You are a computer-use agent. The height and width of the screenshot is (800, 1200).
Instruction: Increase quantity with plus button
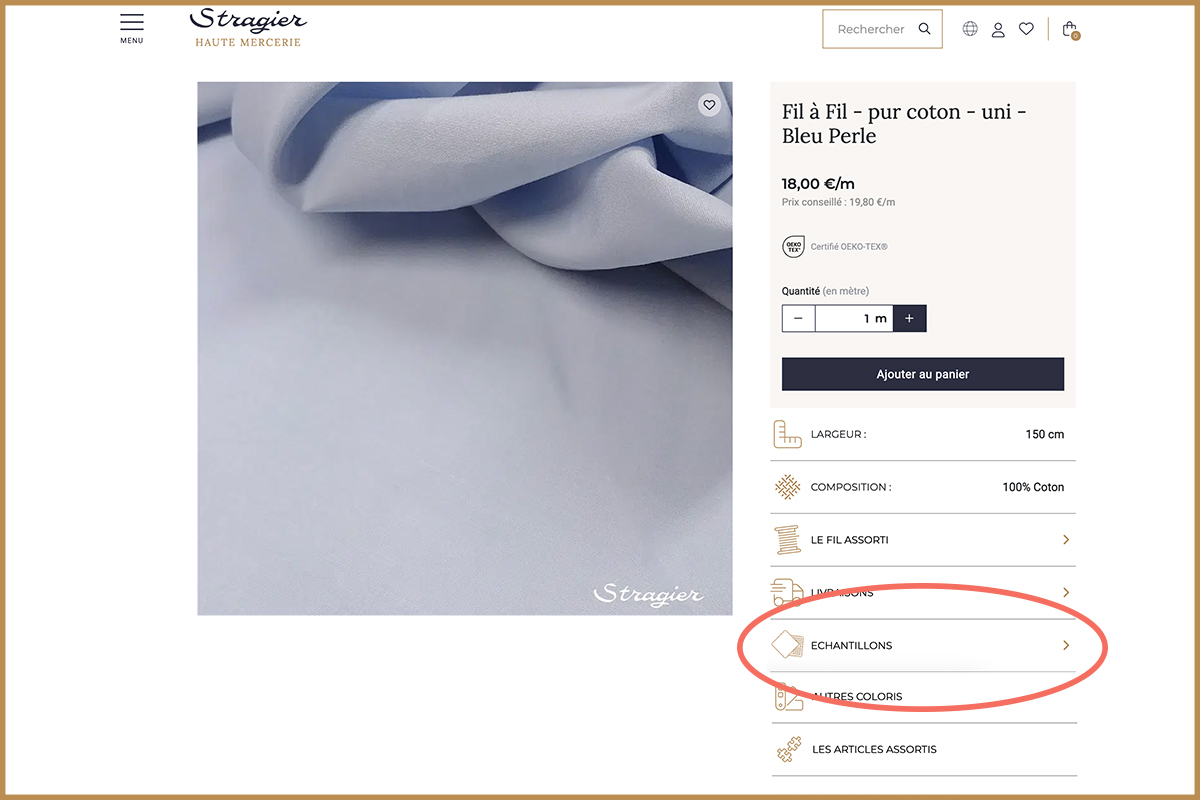click(x=909, y=319)
